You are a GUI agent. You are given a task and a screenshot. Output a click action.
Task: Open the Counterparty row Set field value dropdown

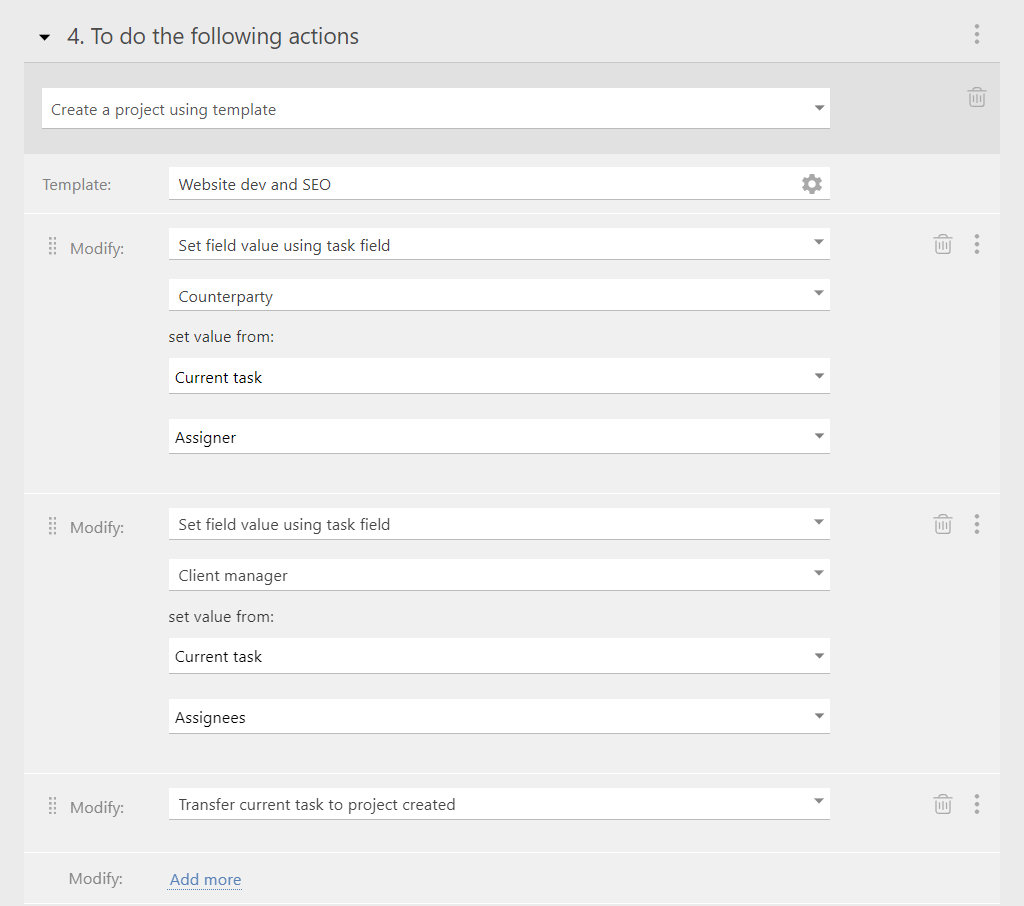point(499,244)
